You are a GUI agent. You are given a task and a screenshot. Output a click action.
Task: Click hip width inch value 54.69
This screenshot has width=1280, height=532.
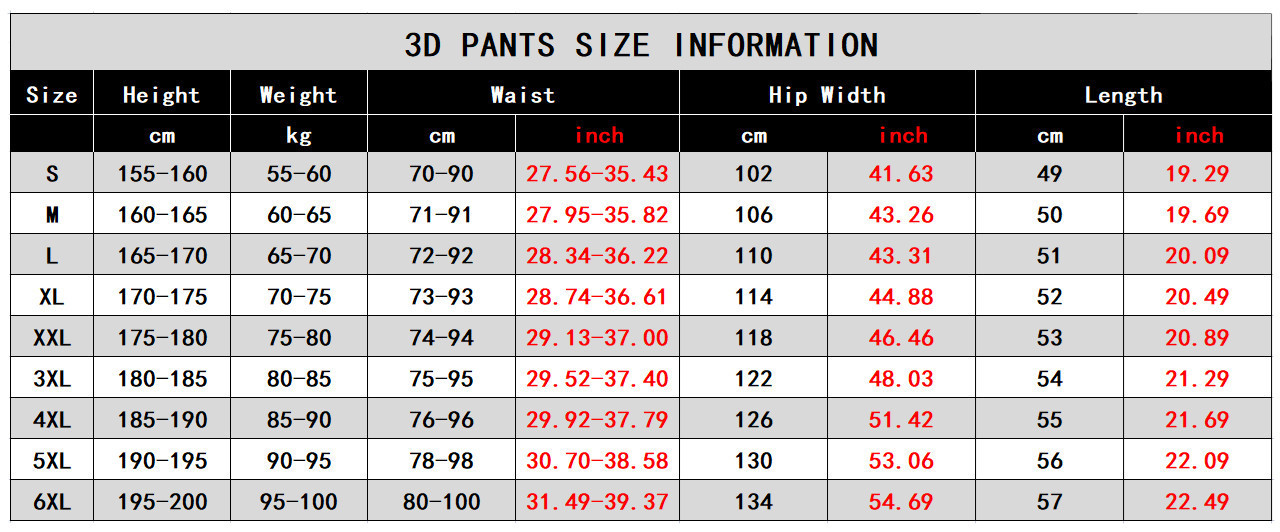click(901, 502)
